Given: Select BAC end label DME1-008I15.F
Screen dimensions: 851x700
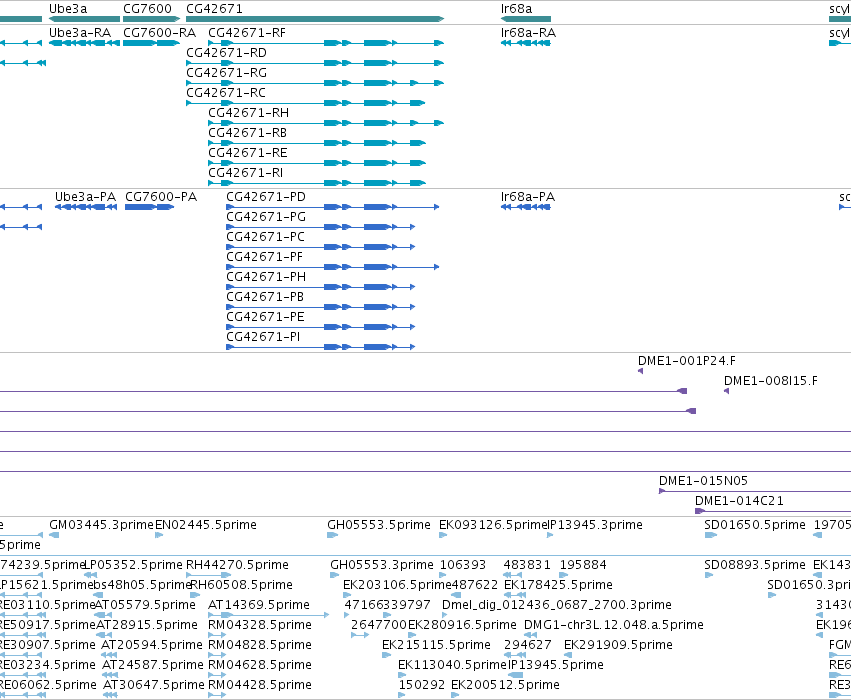Looking at the screenshot, I should click(771, 381).
